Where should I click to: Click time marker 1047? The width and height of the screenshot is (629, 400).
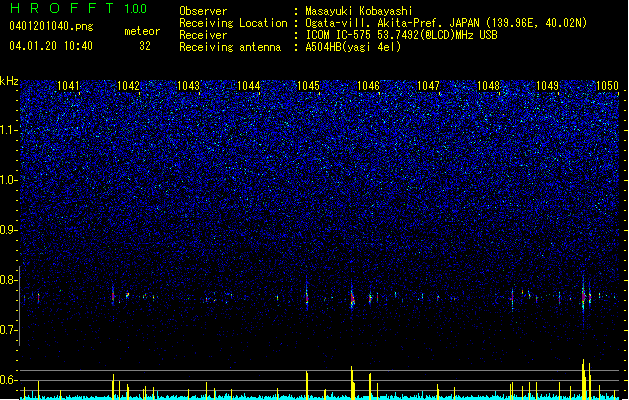click(x=428, y=86)
